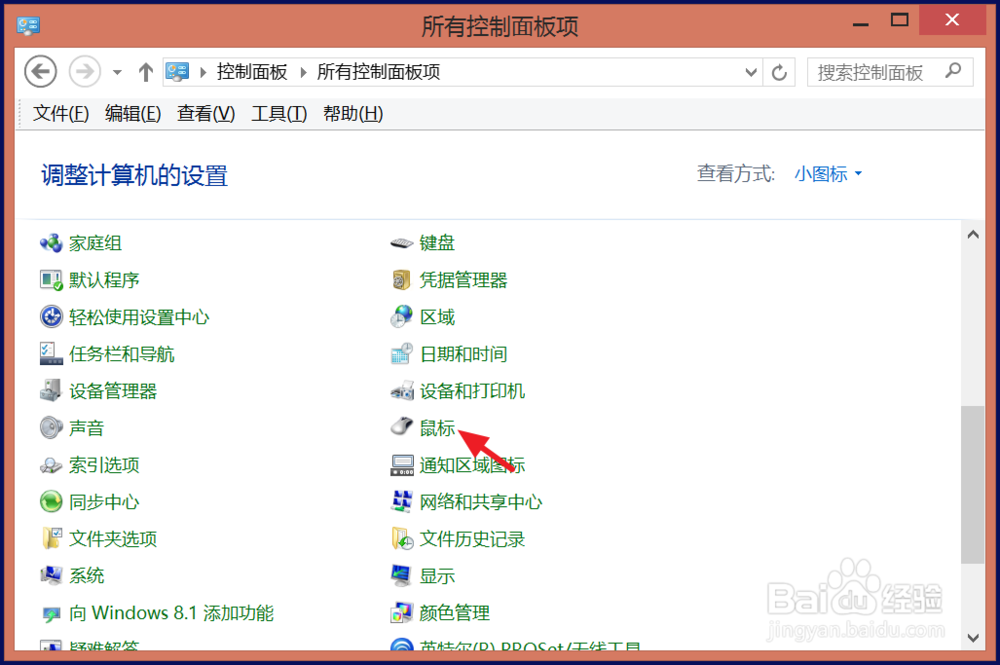The height and width of the screenshot is (665, 1000).
Task: Click the scrollbar down arrow
Action: pyautogui.click(x=973, y=638)
